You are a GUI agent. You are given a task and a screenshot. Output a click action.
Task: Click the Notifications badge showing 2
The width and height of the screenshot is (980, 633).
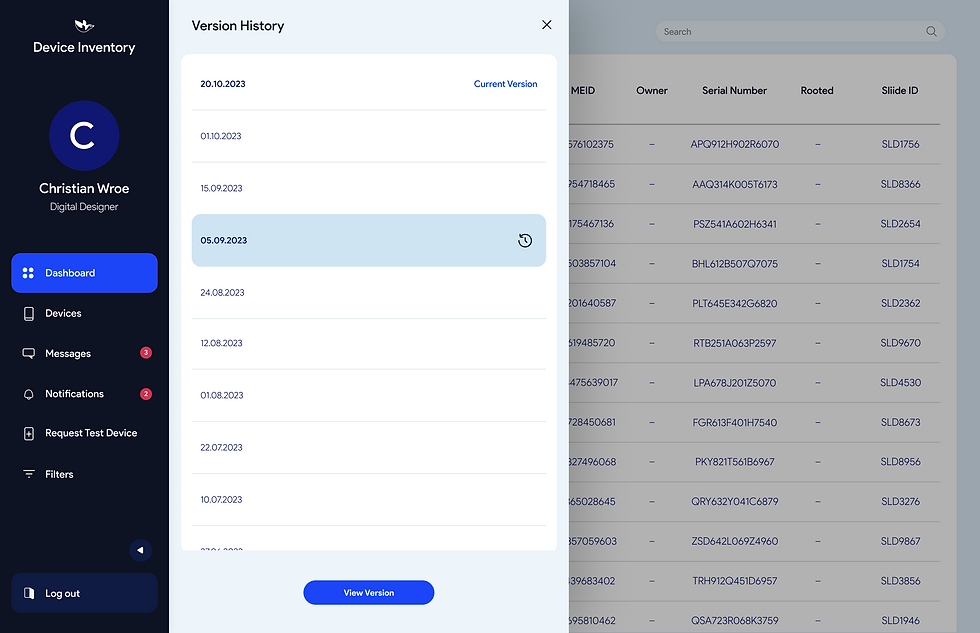[x=146, y=394]
